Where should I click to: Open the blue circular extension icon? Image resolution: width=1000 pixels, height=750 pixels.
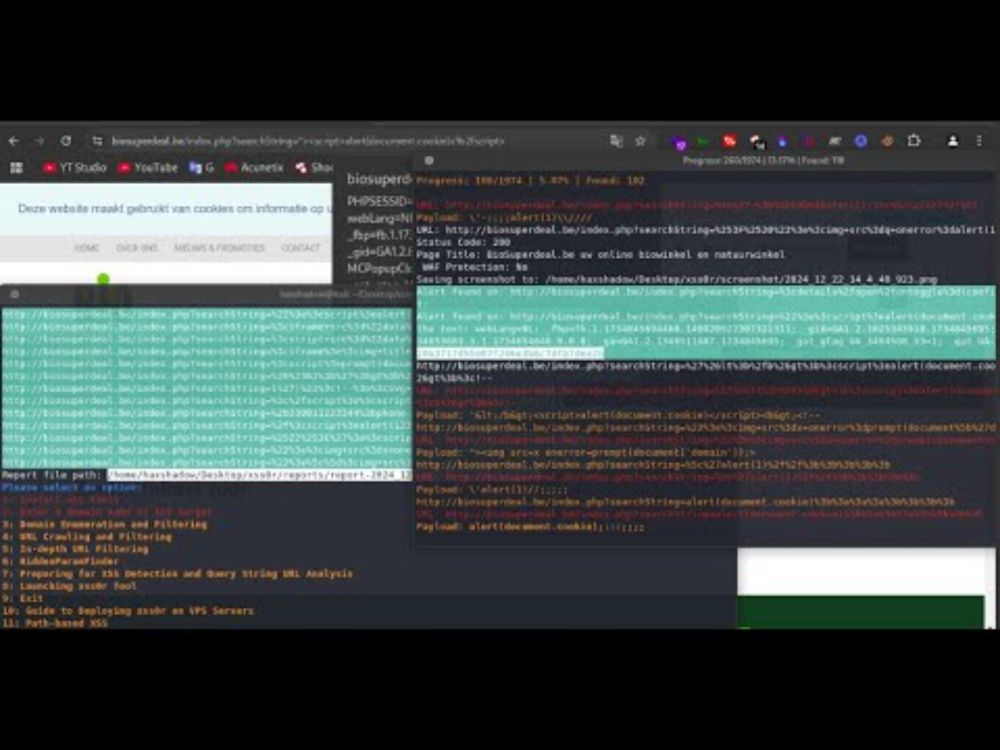[x=861, y=141]
